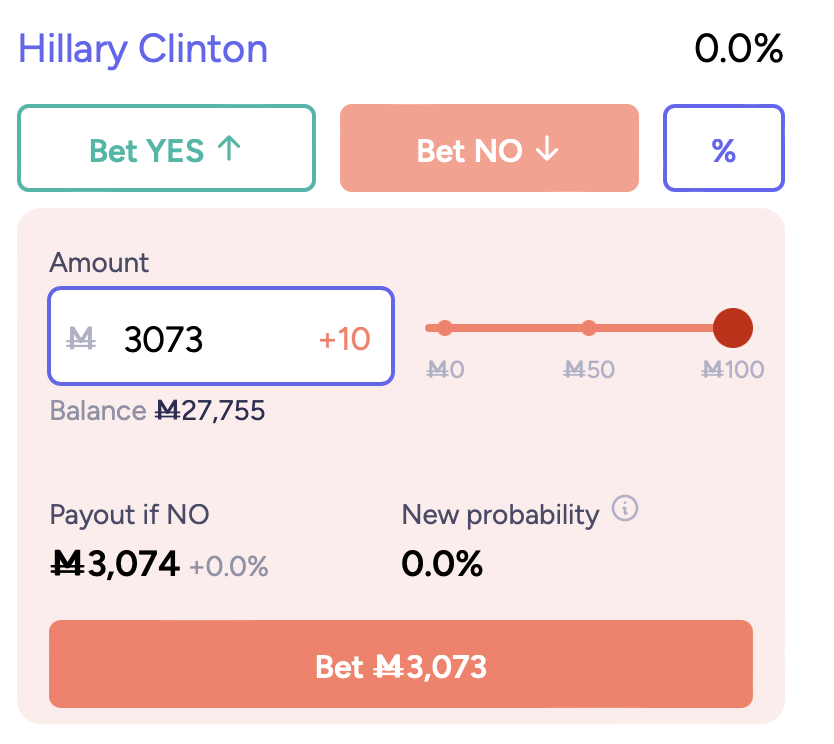Select Bet NO option
The height and width of the screenshot is (744, 834).
click(x=489, y=148)
